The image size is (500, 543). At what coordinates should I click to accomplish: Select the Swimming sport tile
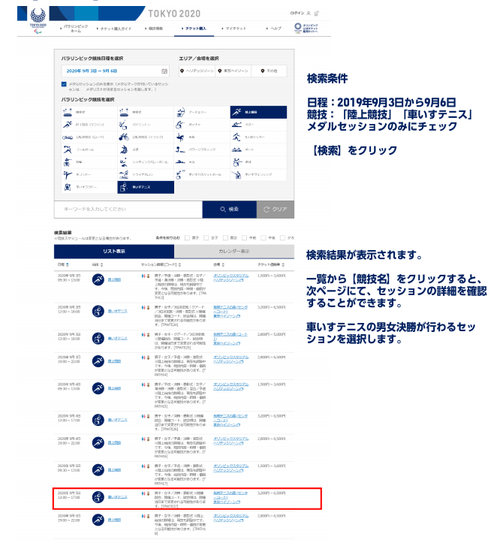202,162
